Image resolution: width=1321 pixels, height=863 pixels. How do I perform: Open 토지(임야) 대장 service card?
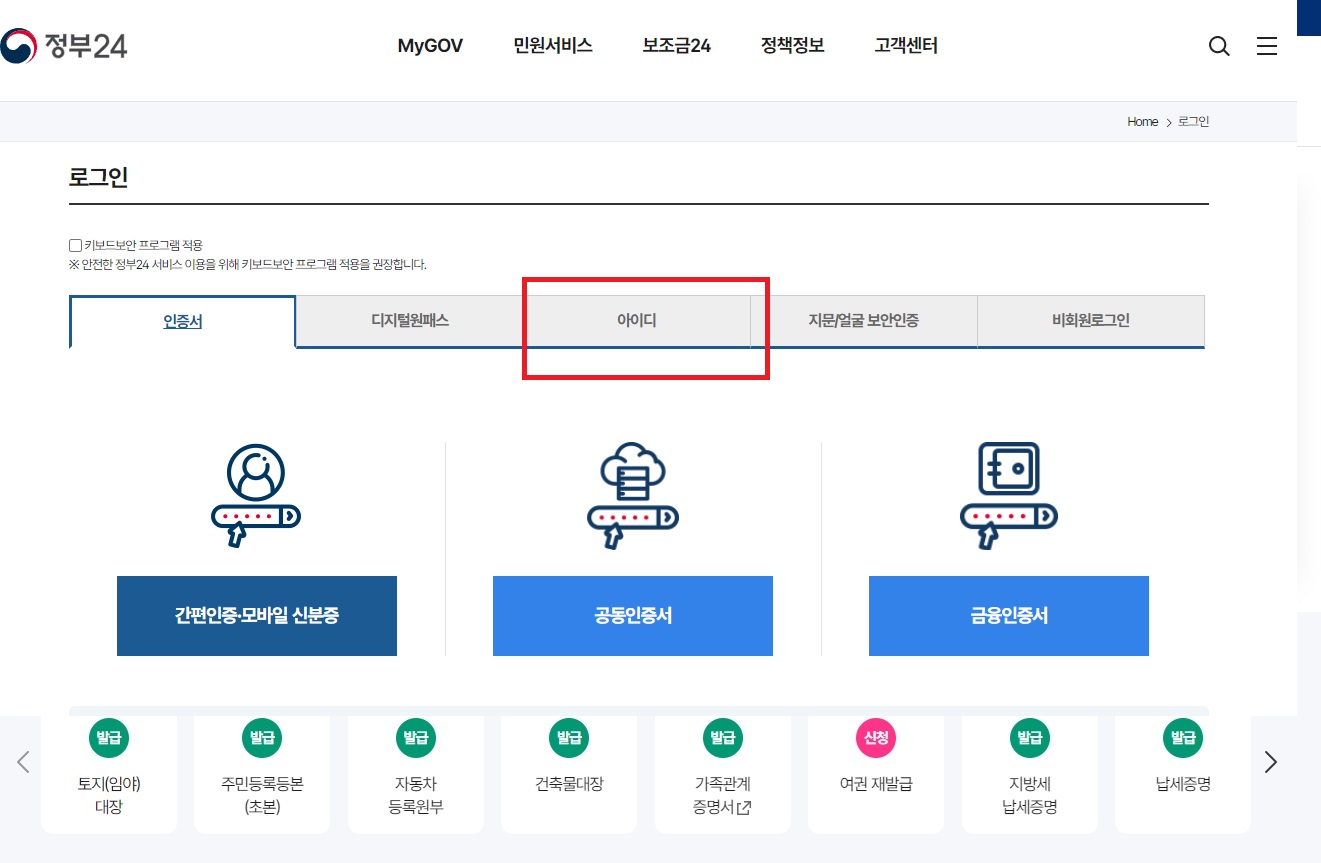click(109, 774)
